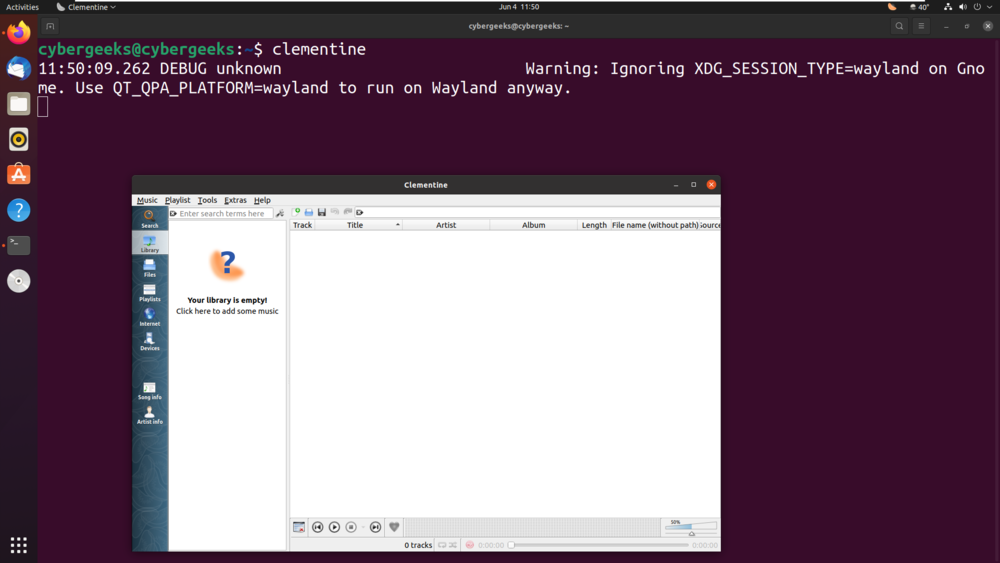Skip to the next track
Screen dimensions: 1000x563
coord(376,527)
